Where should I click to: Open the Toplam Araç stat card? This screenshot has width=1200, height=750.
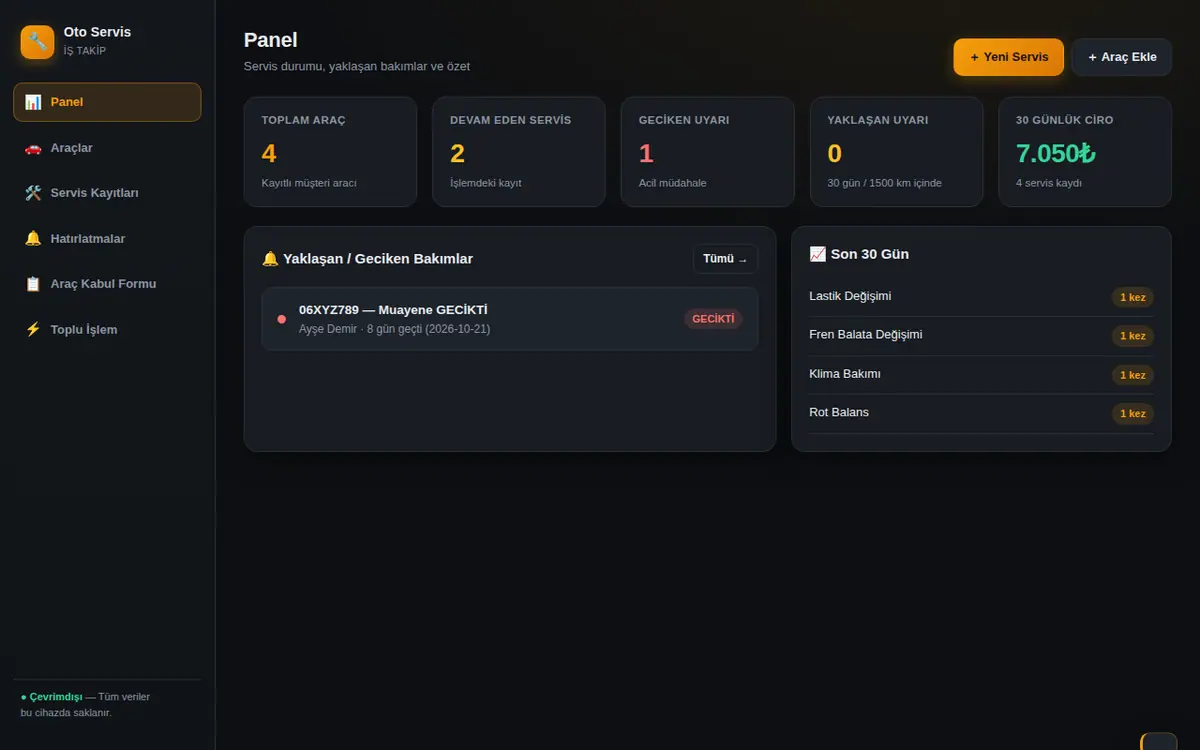(330, 152)
